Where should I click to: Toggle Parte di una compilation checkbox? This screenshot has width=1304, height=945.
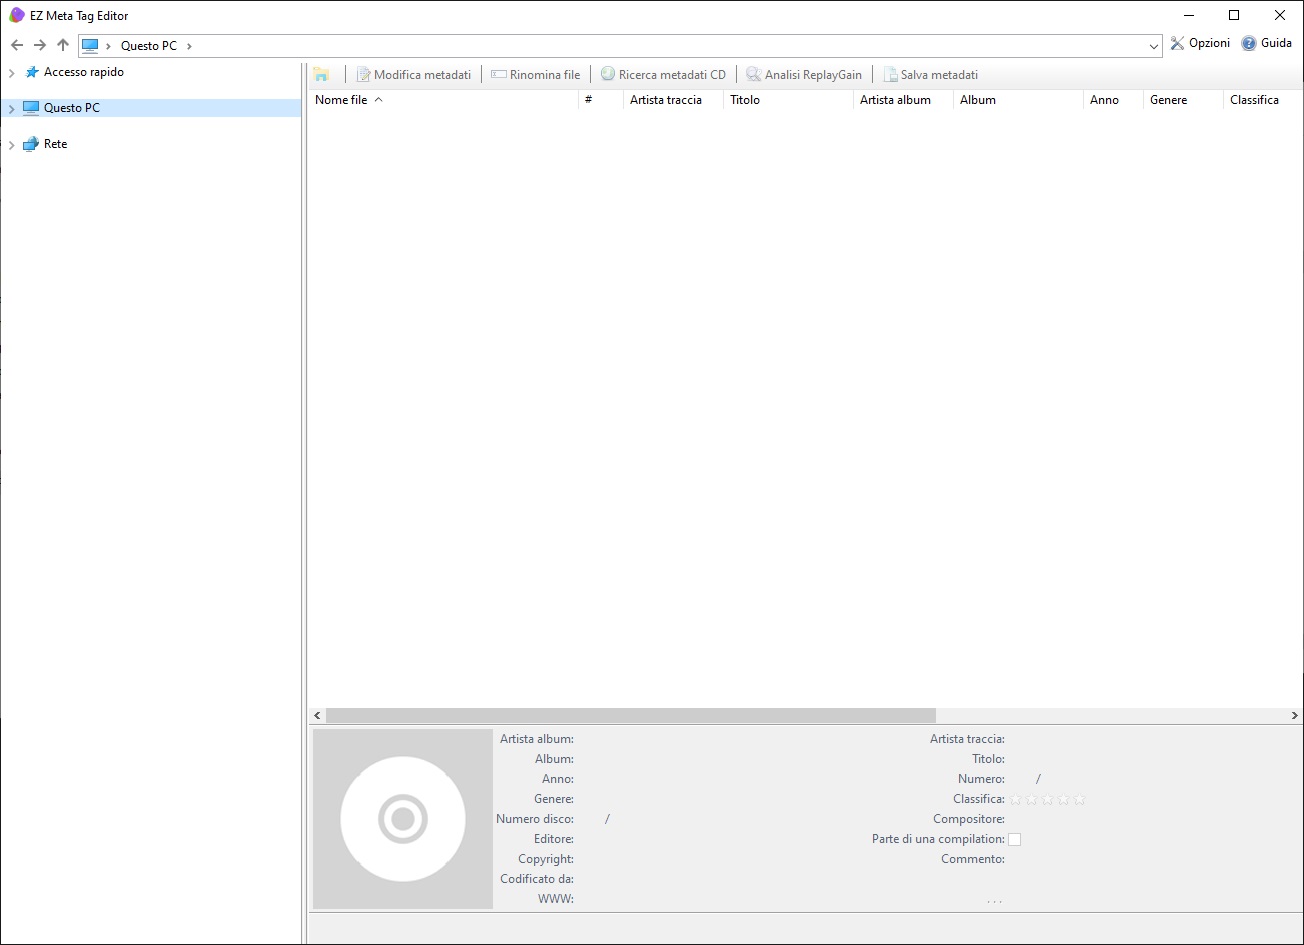[1014, 839]
